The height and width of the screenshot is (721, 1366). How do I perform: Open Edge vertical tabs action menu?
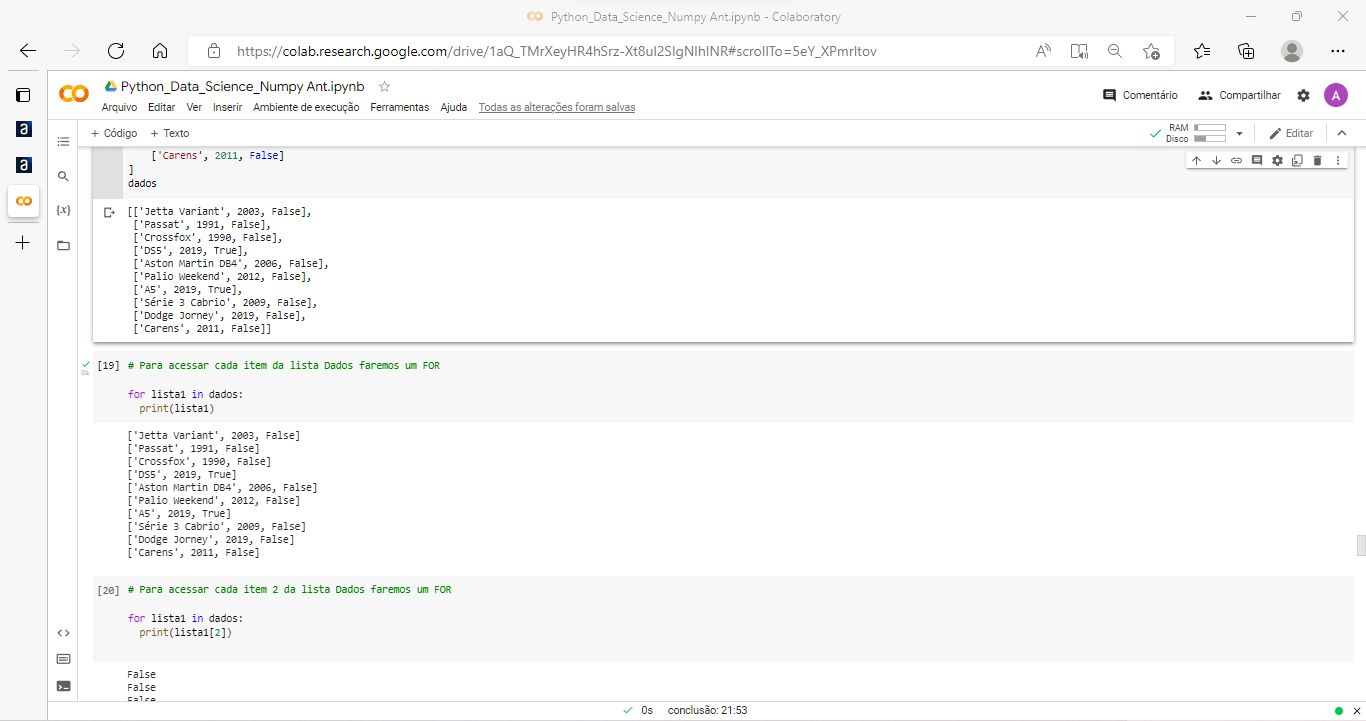(x=23, y=95)
